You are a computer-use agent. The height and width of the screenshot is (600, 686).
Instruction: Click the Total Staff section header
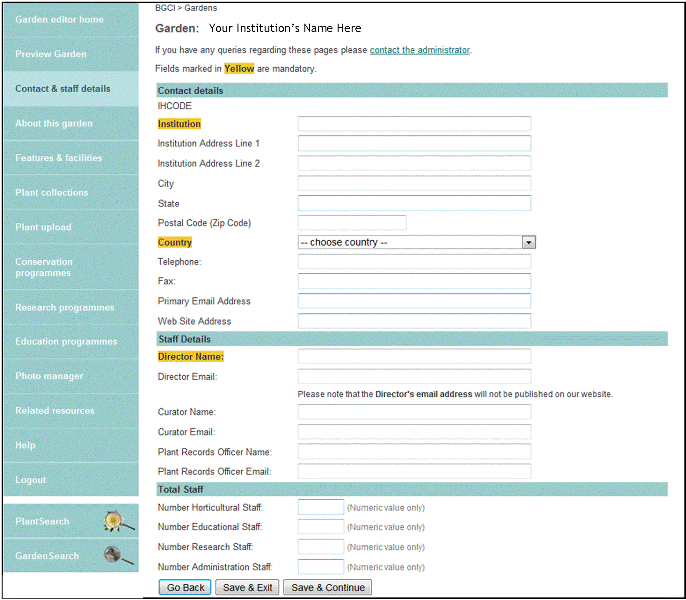coord(412,489)
